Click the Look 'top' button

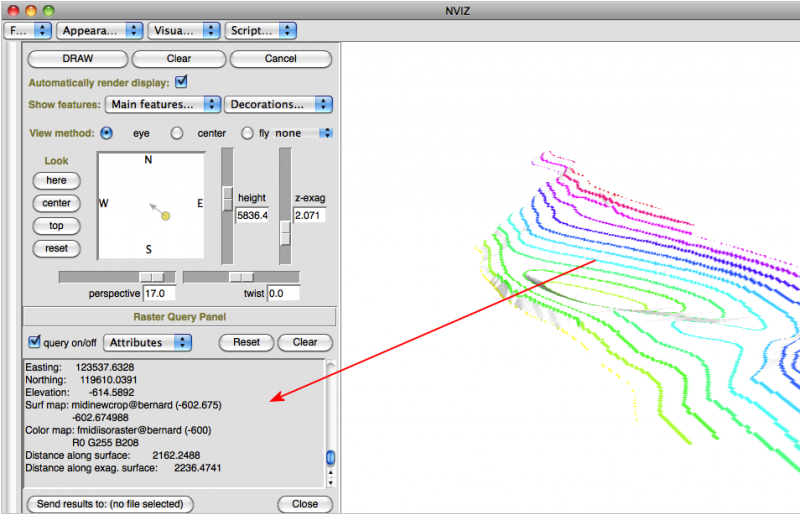pyautogui.click(x=56, y=226)
